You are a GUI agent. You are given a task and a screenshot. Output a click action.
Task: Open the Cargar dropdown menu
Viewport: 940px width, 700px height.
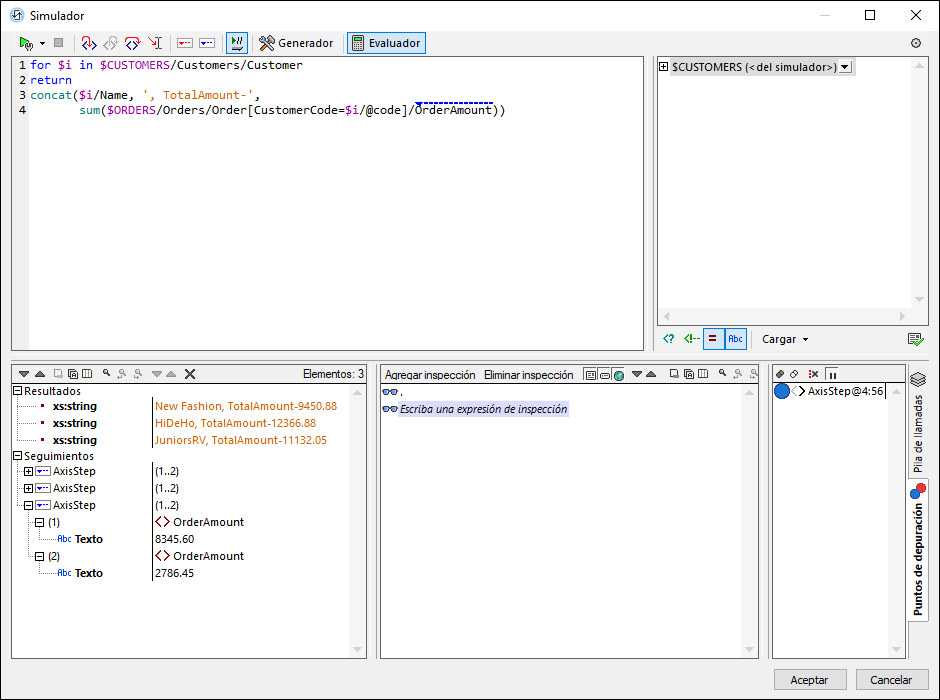tap(785, 339)
